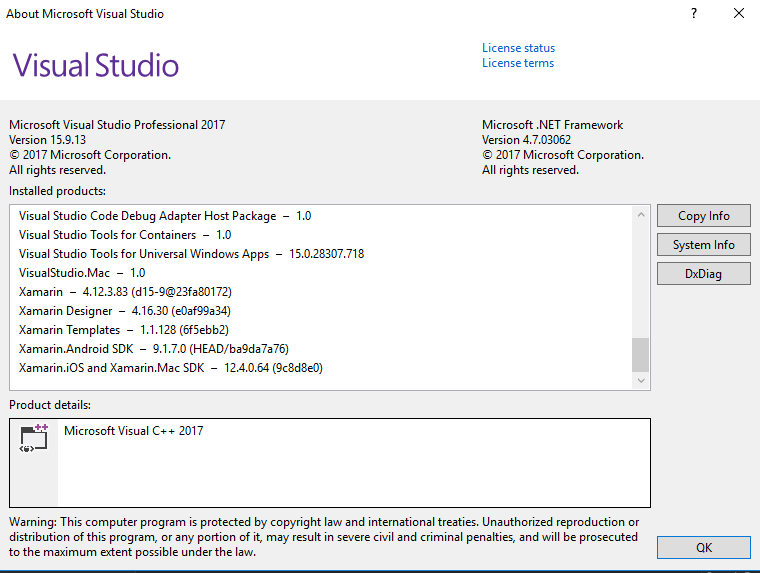Click the installed products scrollbar thumb
The height and width of the screenshot is (573, 760).
pos(641,354)
